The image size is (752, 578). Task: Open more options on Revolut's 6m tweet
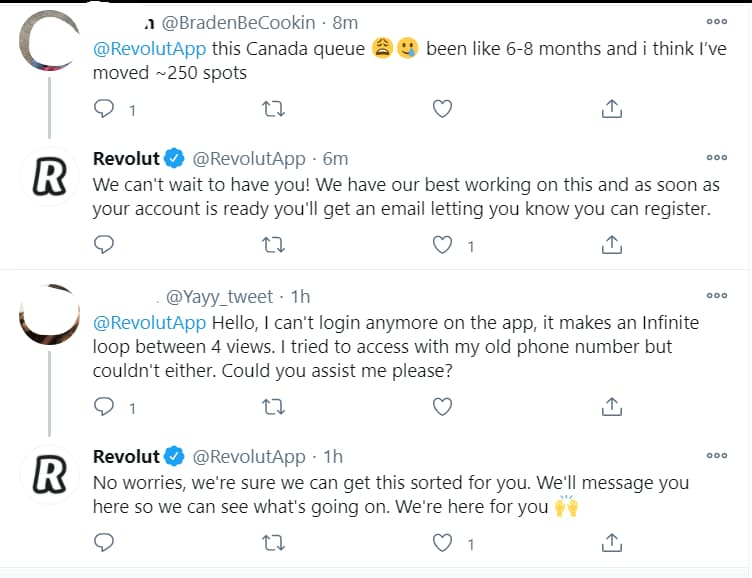(716, 157)
